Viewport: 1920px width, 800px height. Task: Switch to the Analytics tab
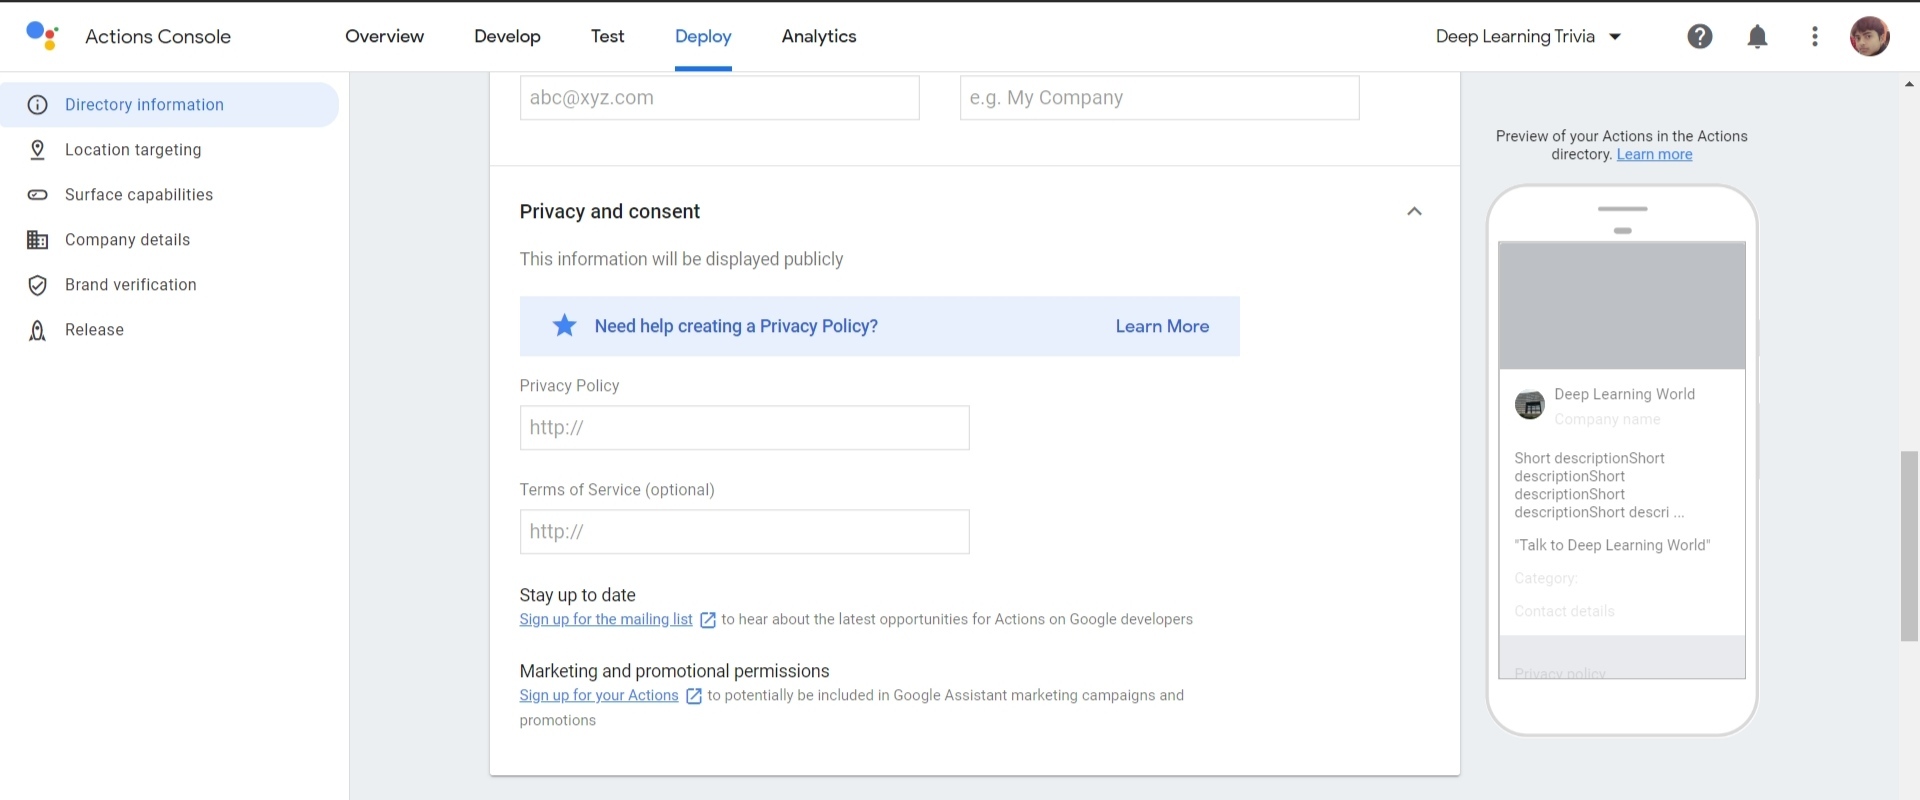tap(819, 37)
